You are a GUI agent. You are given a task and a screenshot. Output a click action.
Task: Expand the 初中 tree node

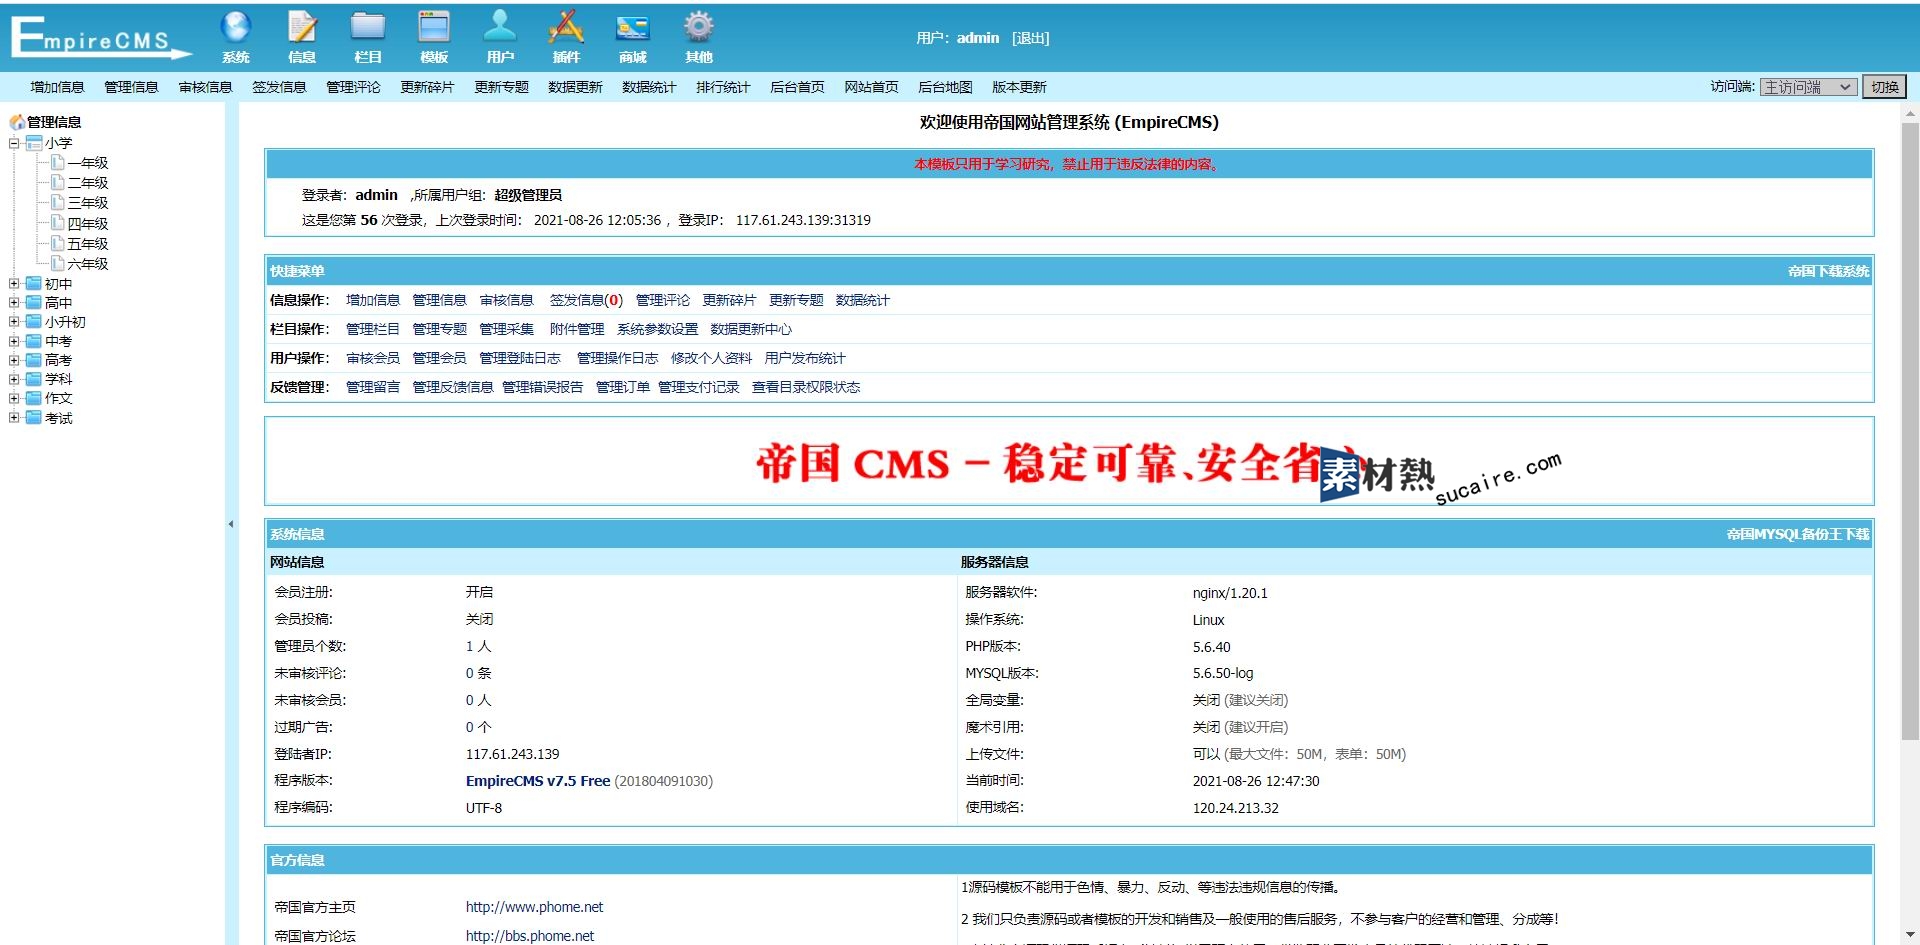tap(14, 284)
